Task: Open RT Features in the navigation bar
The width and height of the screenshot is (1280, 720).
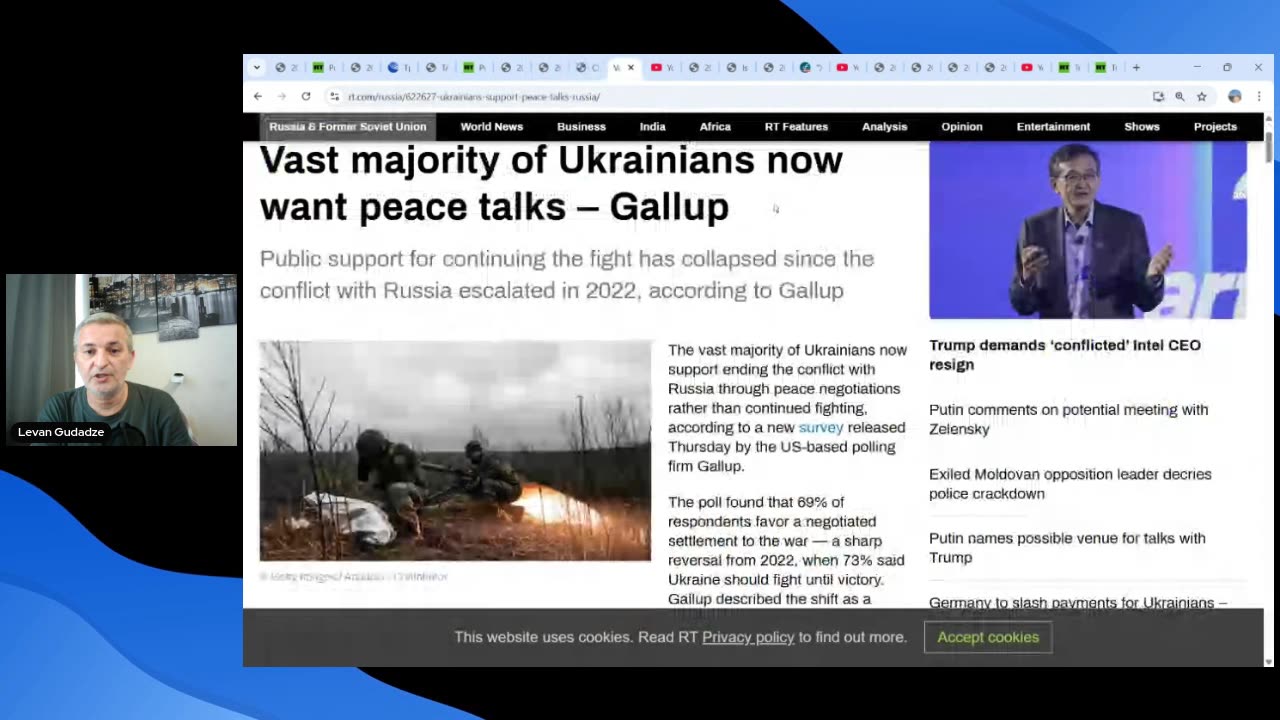Action: [796, 127]
